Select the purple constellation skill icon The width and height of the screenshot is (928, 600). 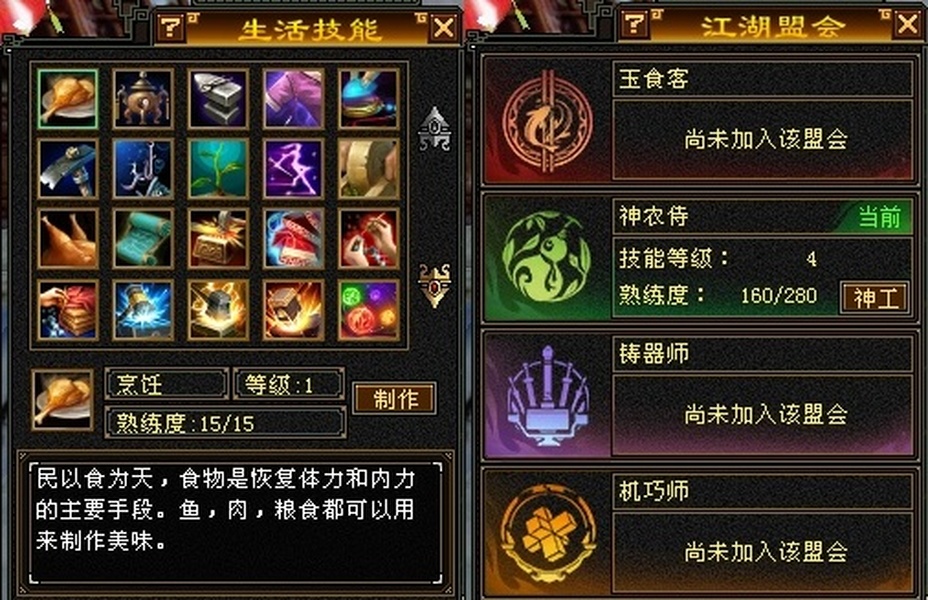point(294,169)
